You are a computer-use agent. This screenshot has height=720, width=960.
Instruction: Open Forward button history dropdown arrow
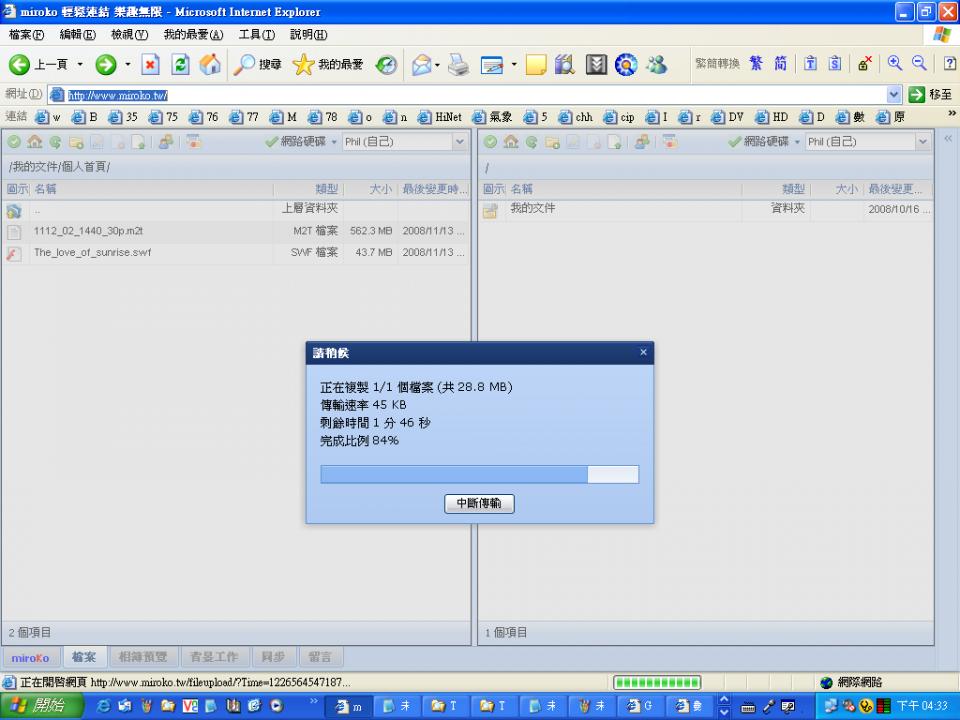(127, 64)
